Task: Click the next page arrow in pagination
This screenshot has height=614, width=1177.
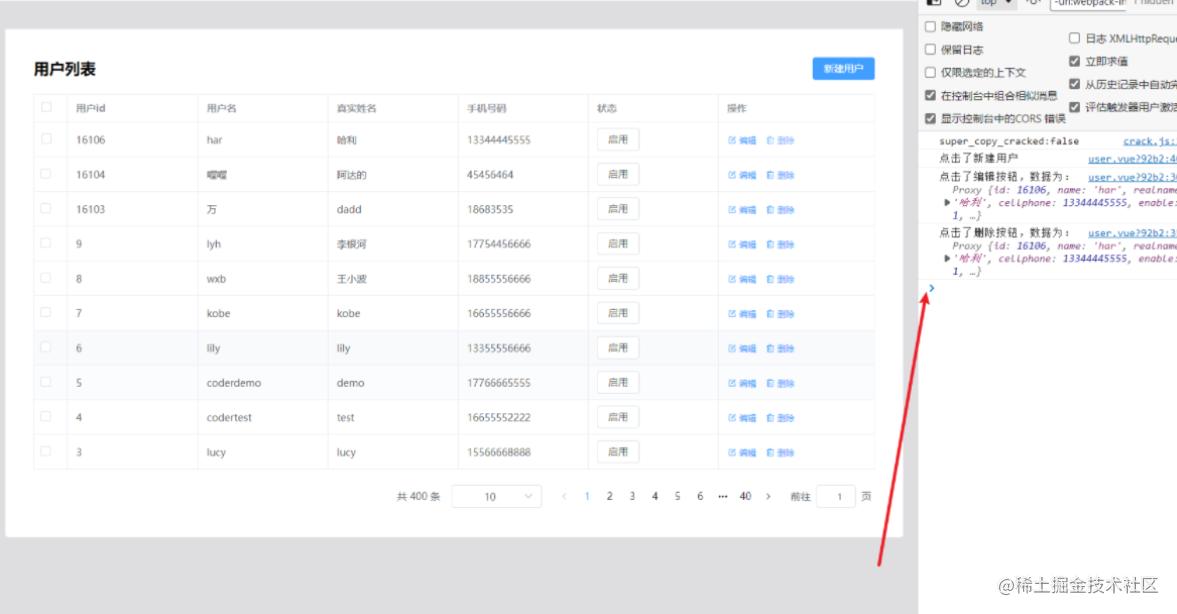Action: 768,496
